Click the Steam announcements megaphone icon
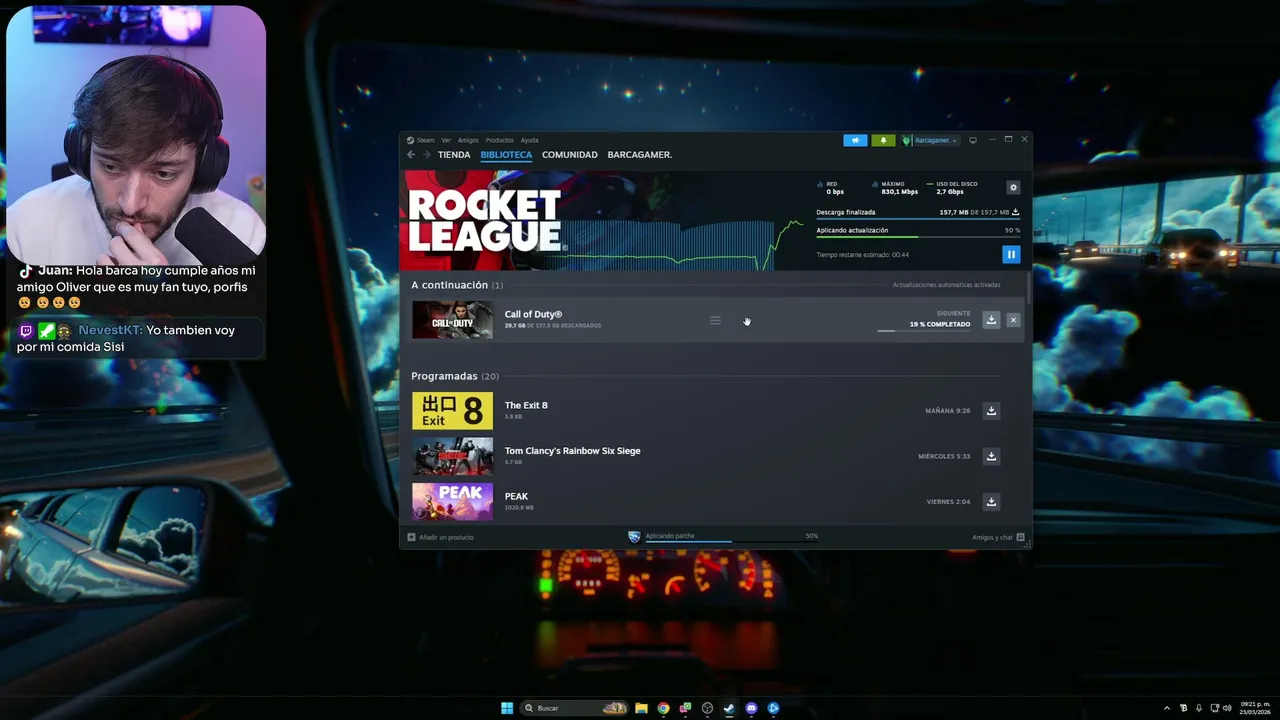1280x720 pixels. click(x=855, y=140)
